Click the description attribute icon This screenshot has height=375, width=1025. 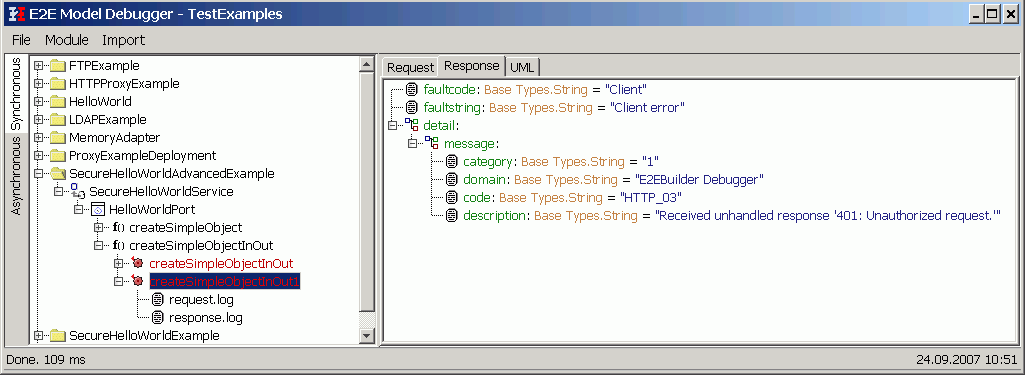(x=452, y=215)
